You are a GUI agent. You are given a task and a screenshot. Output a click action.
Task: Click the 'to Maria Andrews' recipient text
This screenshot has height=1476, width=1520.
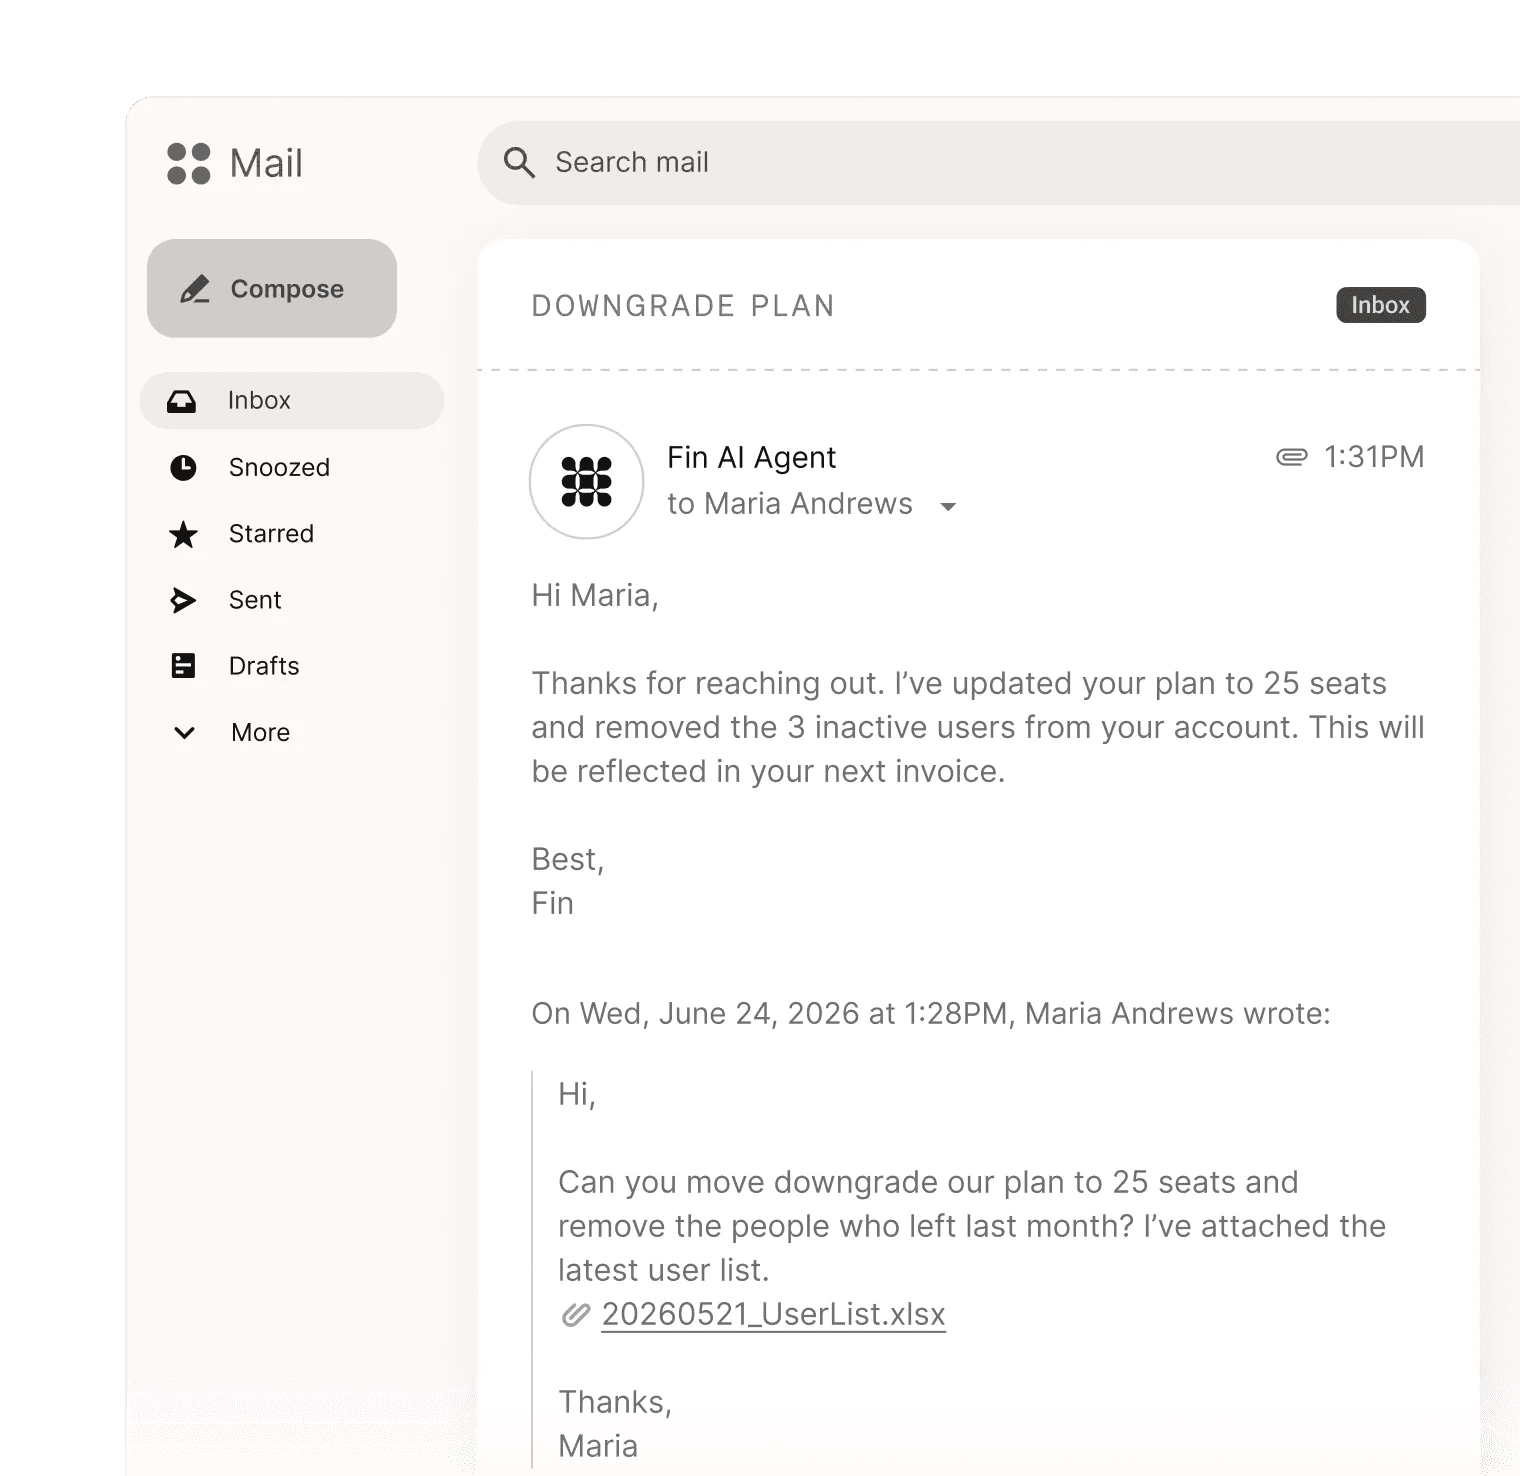[x=790, y=504]
